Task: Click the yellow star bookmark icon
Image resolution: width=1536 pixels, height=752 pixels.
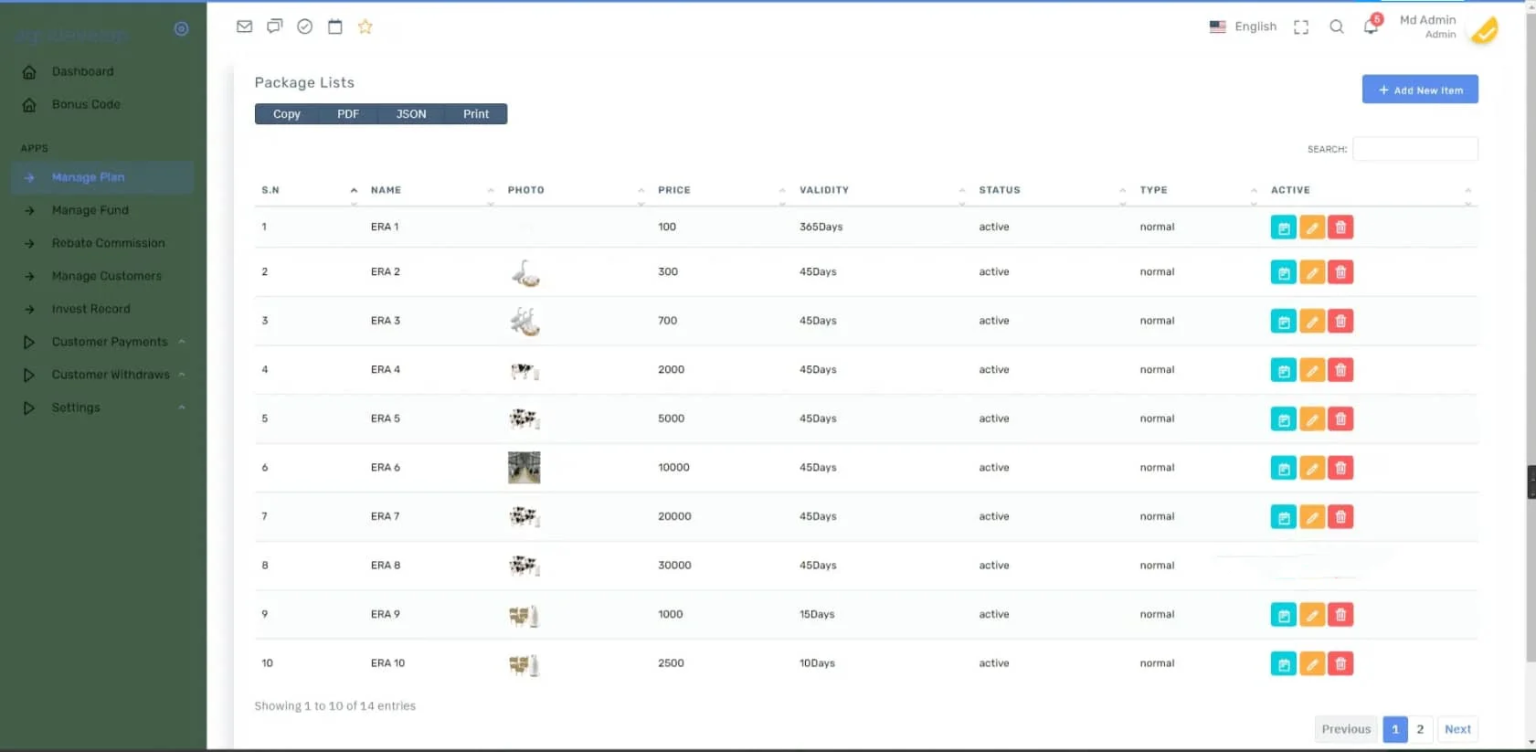Action: click(365, 27)
